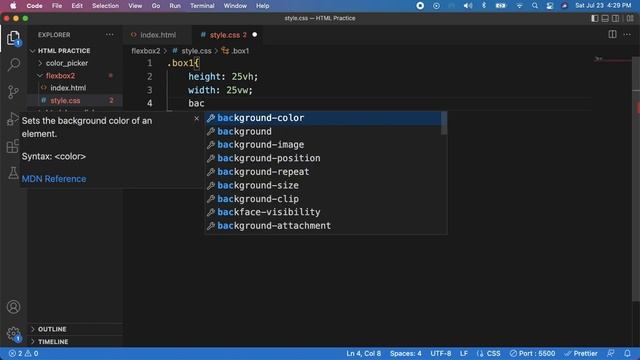The height and width of the screenshot is (360, 640).
Task: Click the suggestion list scrollbar
Action: 444,123
